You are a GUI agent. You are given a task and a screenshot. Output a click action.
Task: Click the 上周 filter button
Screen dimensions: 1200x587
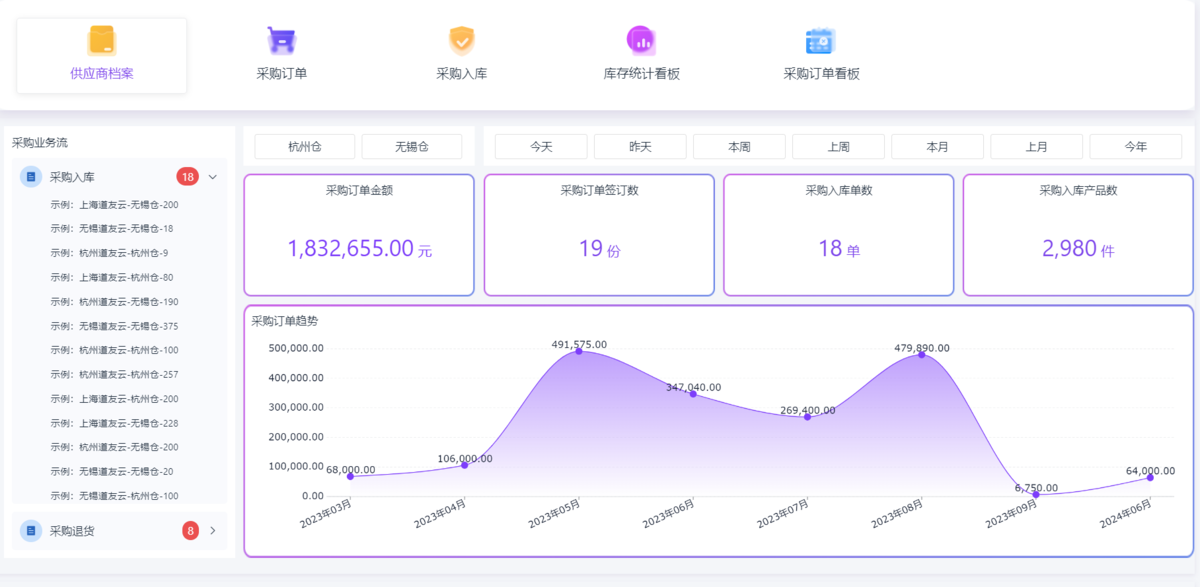[x=838, y=147]
